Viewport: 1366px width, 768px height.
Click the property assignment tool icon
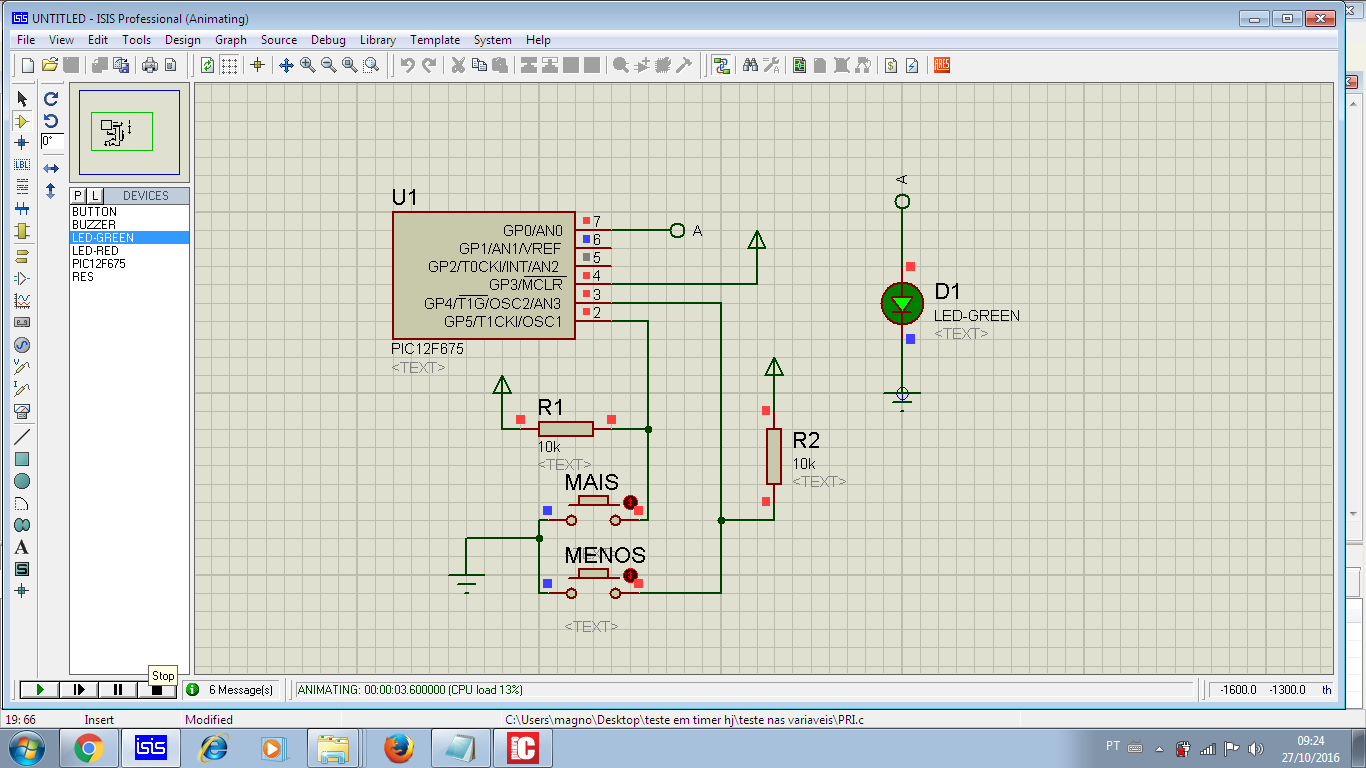(771, 65)
